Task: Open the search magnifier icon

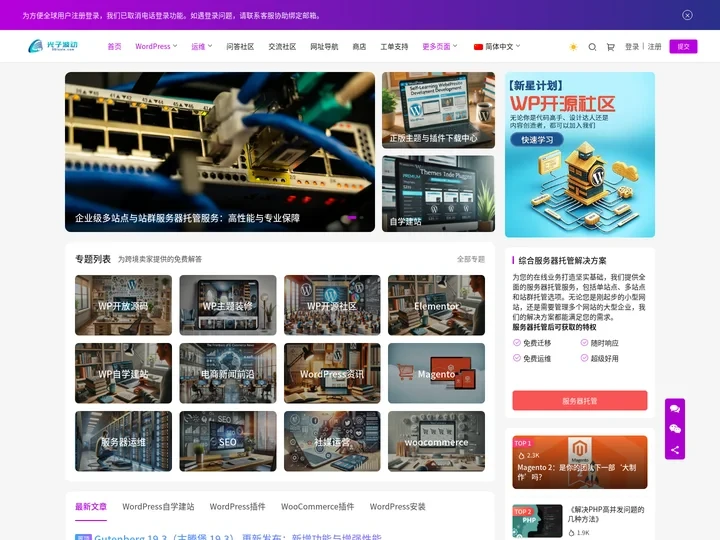Action: 592,47
